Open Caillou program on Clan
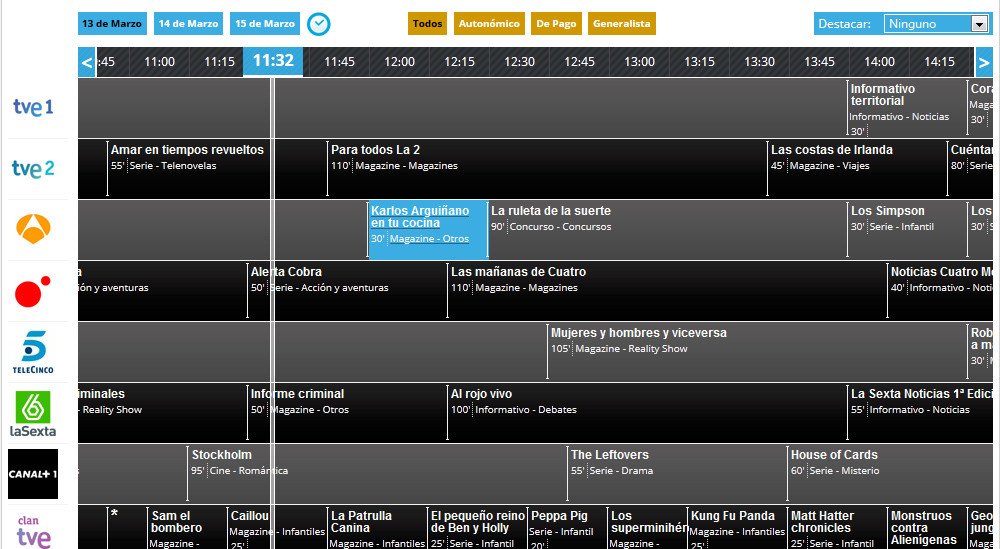This screenshot has height=549, width=1000. point(250,516)
